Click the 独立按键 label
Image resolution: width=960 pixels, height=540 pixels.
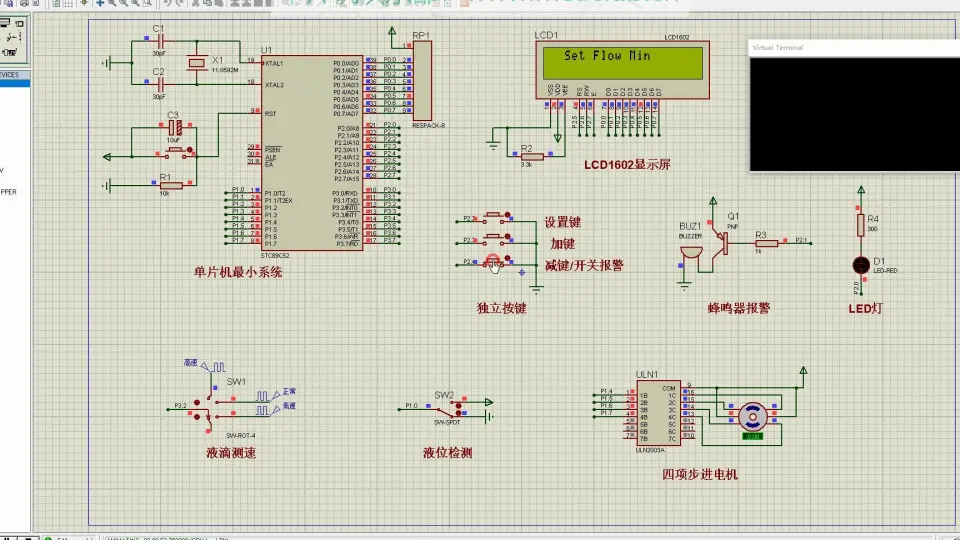tap(501, 308)
